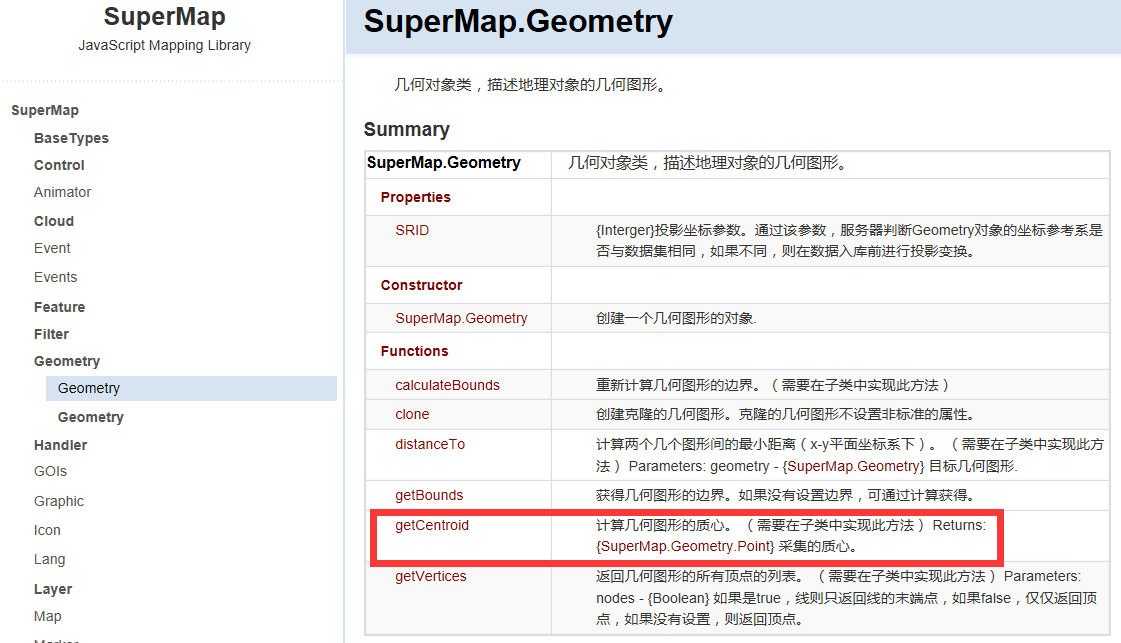Viewport: 1121px width, 643px height.
Task: Open the distanceTo function link
Action: (430, 444)
